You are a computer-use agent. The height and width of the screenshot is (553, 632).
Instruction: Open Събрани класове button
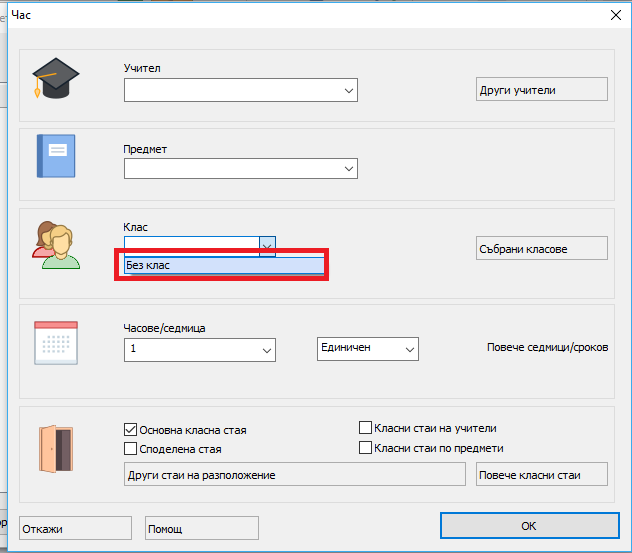click(541, 248)
